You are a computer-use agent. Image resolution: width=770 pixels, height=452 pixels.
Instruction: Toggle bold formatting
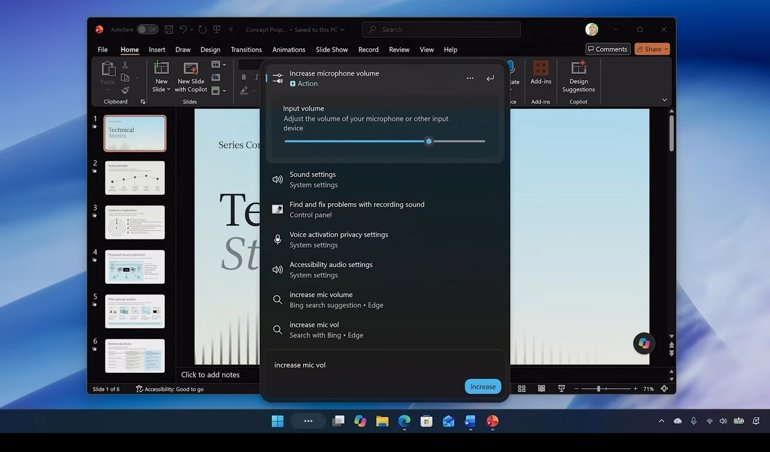(x=244, y=78)
